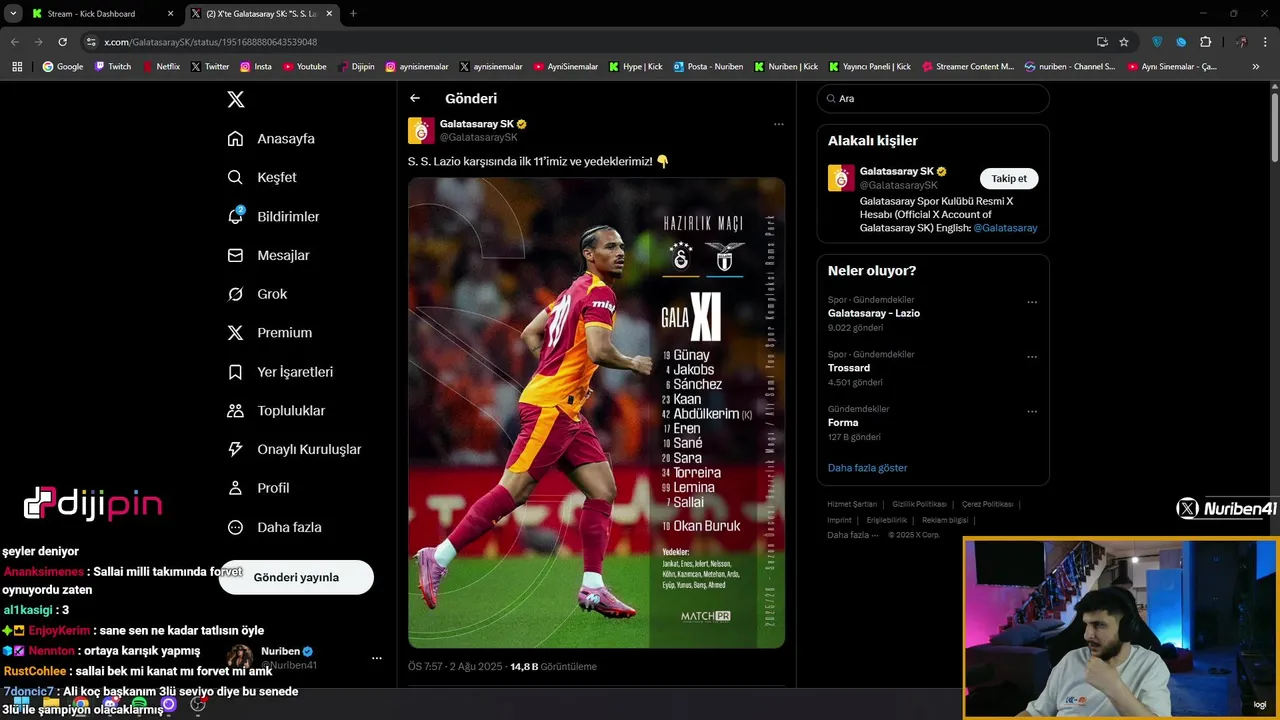
Task: Reload the page in Chrome
Action: 62,42
